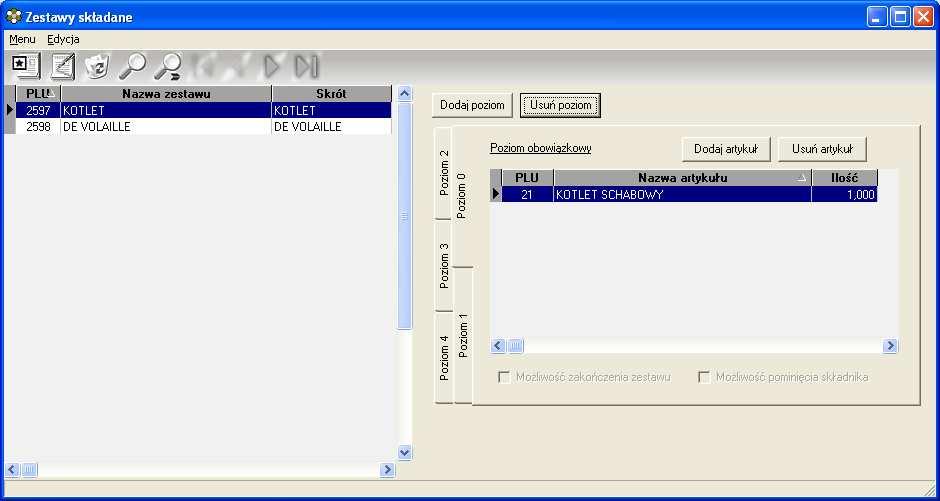Click the Usuń poziom button

pyautogui.click(x=561, y=105)
